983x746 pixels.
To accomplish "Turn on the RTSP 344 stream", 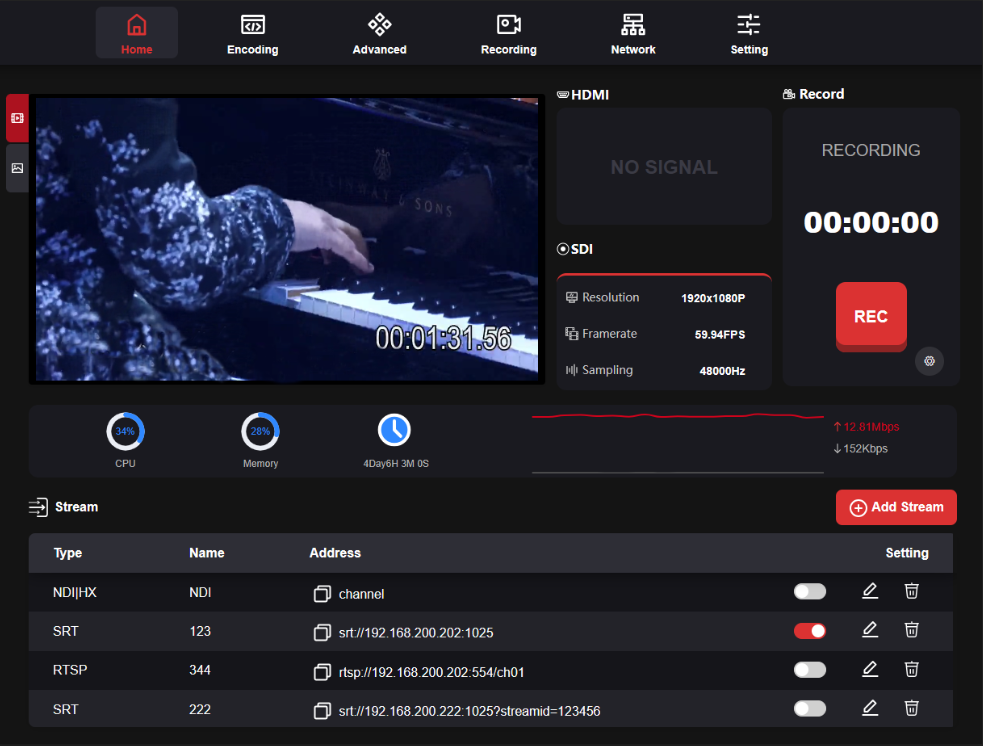I will [x=810, y=669].
